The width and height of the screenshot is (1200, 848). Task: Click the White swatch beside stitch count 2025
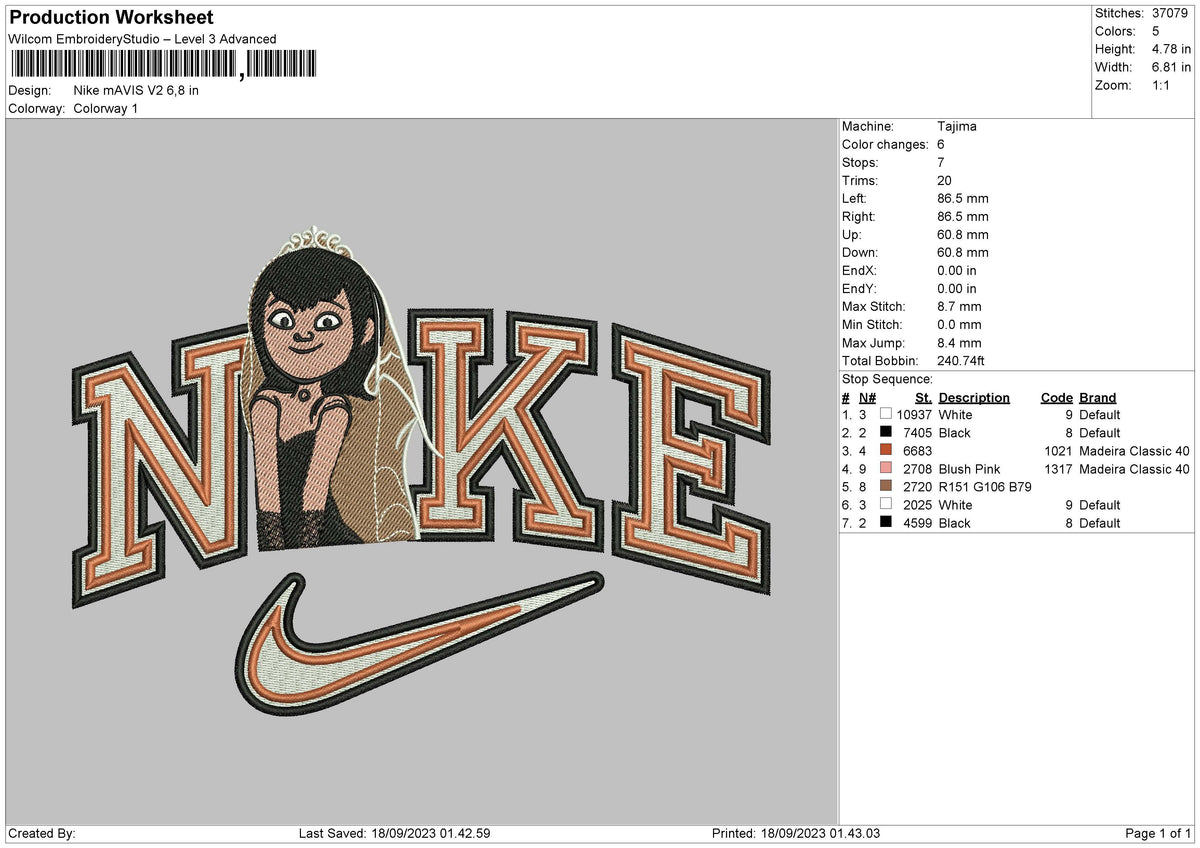885,505
